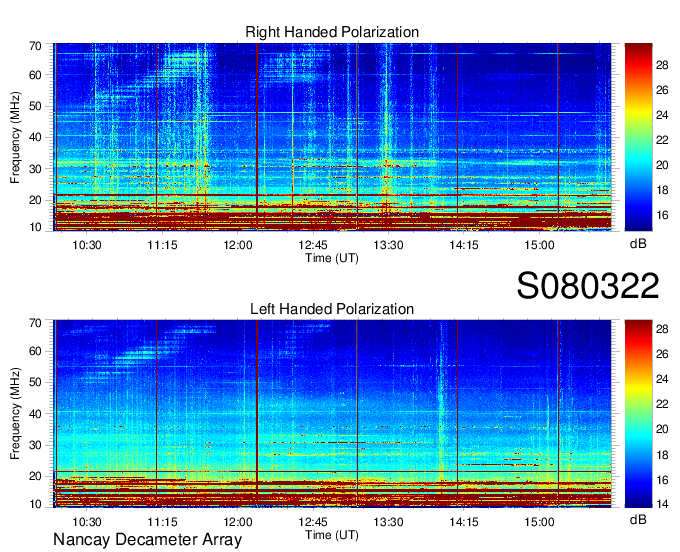The width and height of the screenshot is (680, 552).
Task: Click the "12:45" tick of left-handed plot
Action: (313, 522)
